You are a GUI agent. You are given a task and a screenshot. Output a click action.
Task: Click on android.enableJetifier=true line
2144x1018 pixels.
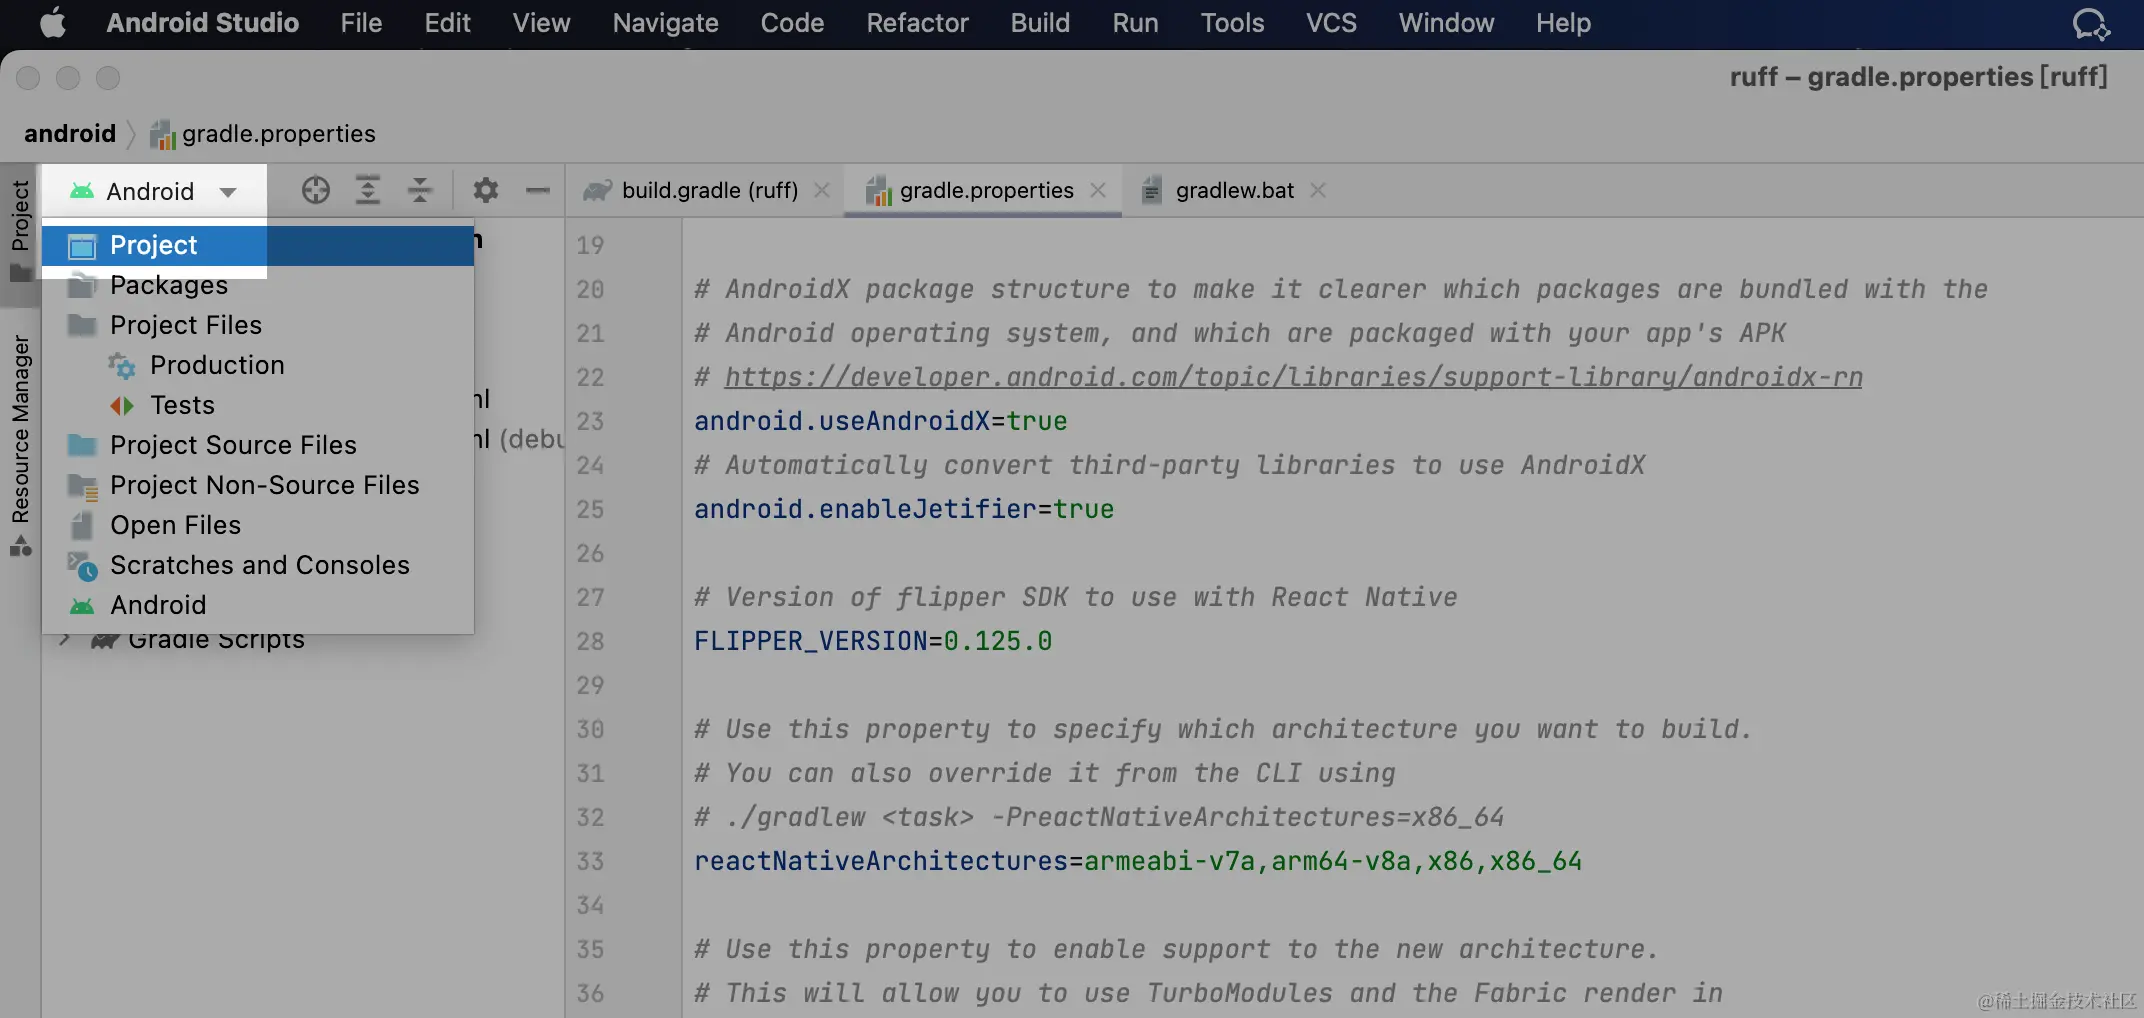click(x=904, y=509)
